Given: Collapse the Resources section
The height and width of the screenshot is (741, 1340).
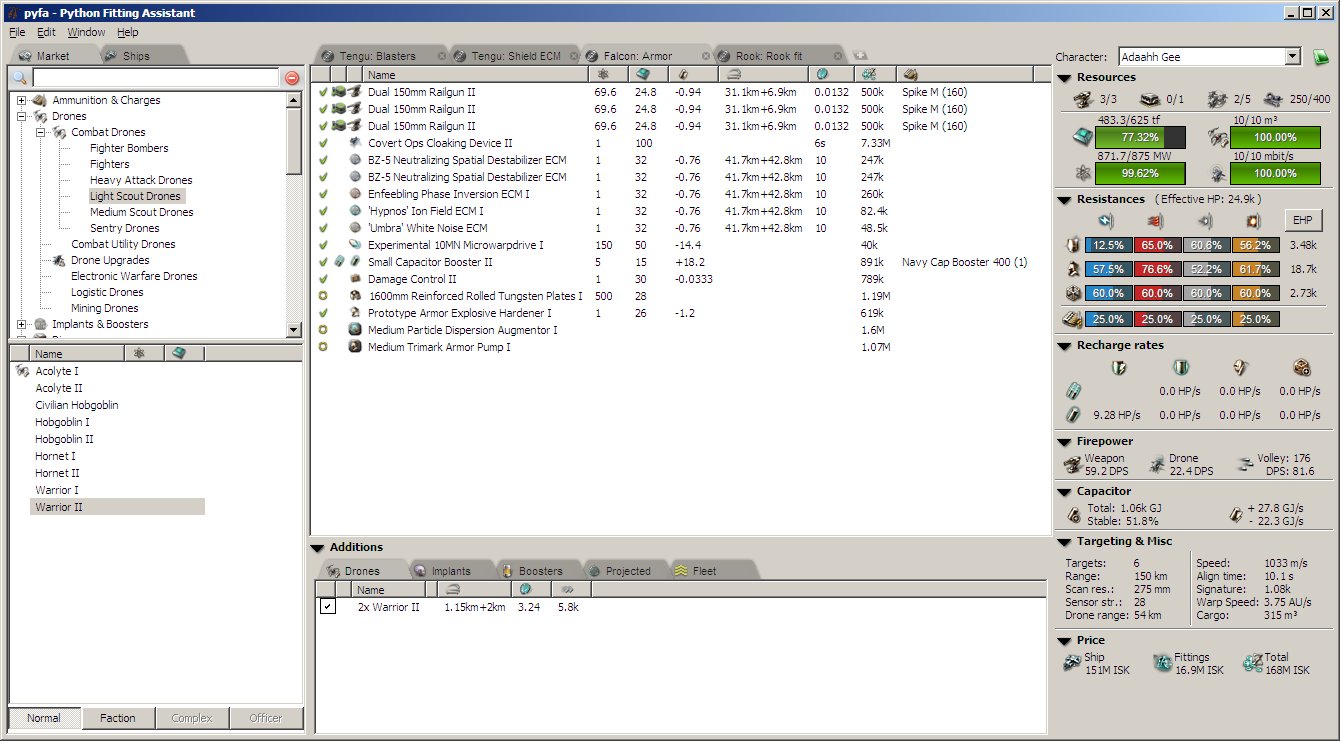Looking at the screenshot, I should click(1064, 78).
